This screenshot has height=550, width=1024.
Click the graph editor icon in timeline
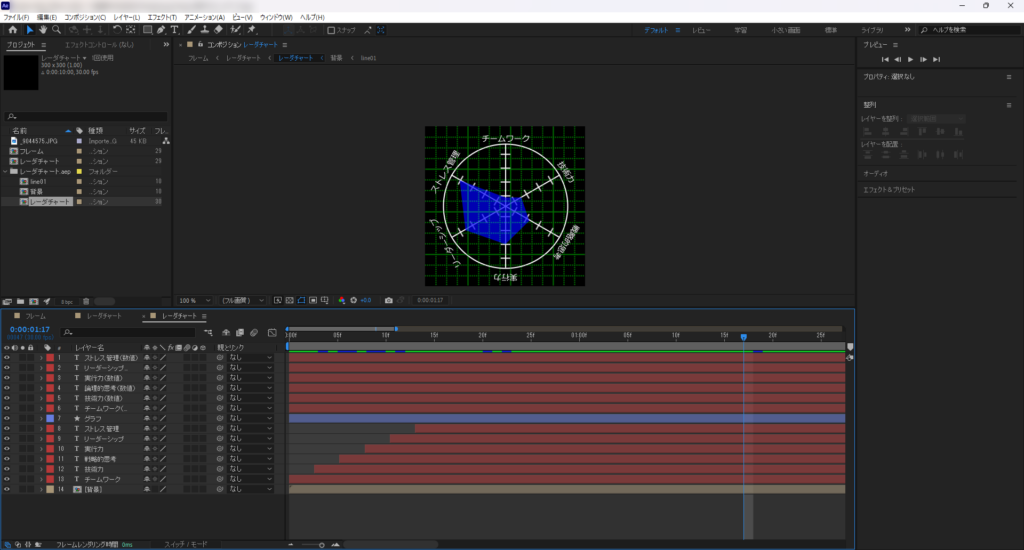(272, 332)
